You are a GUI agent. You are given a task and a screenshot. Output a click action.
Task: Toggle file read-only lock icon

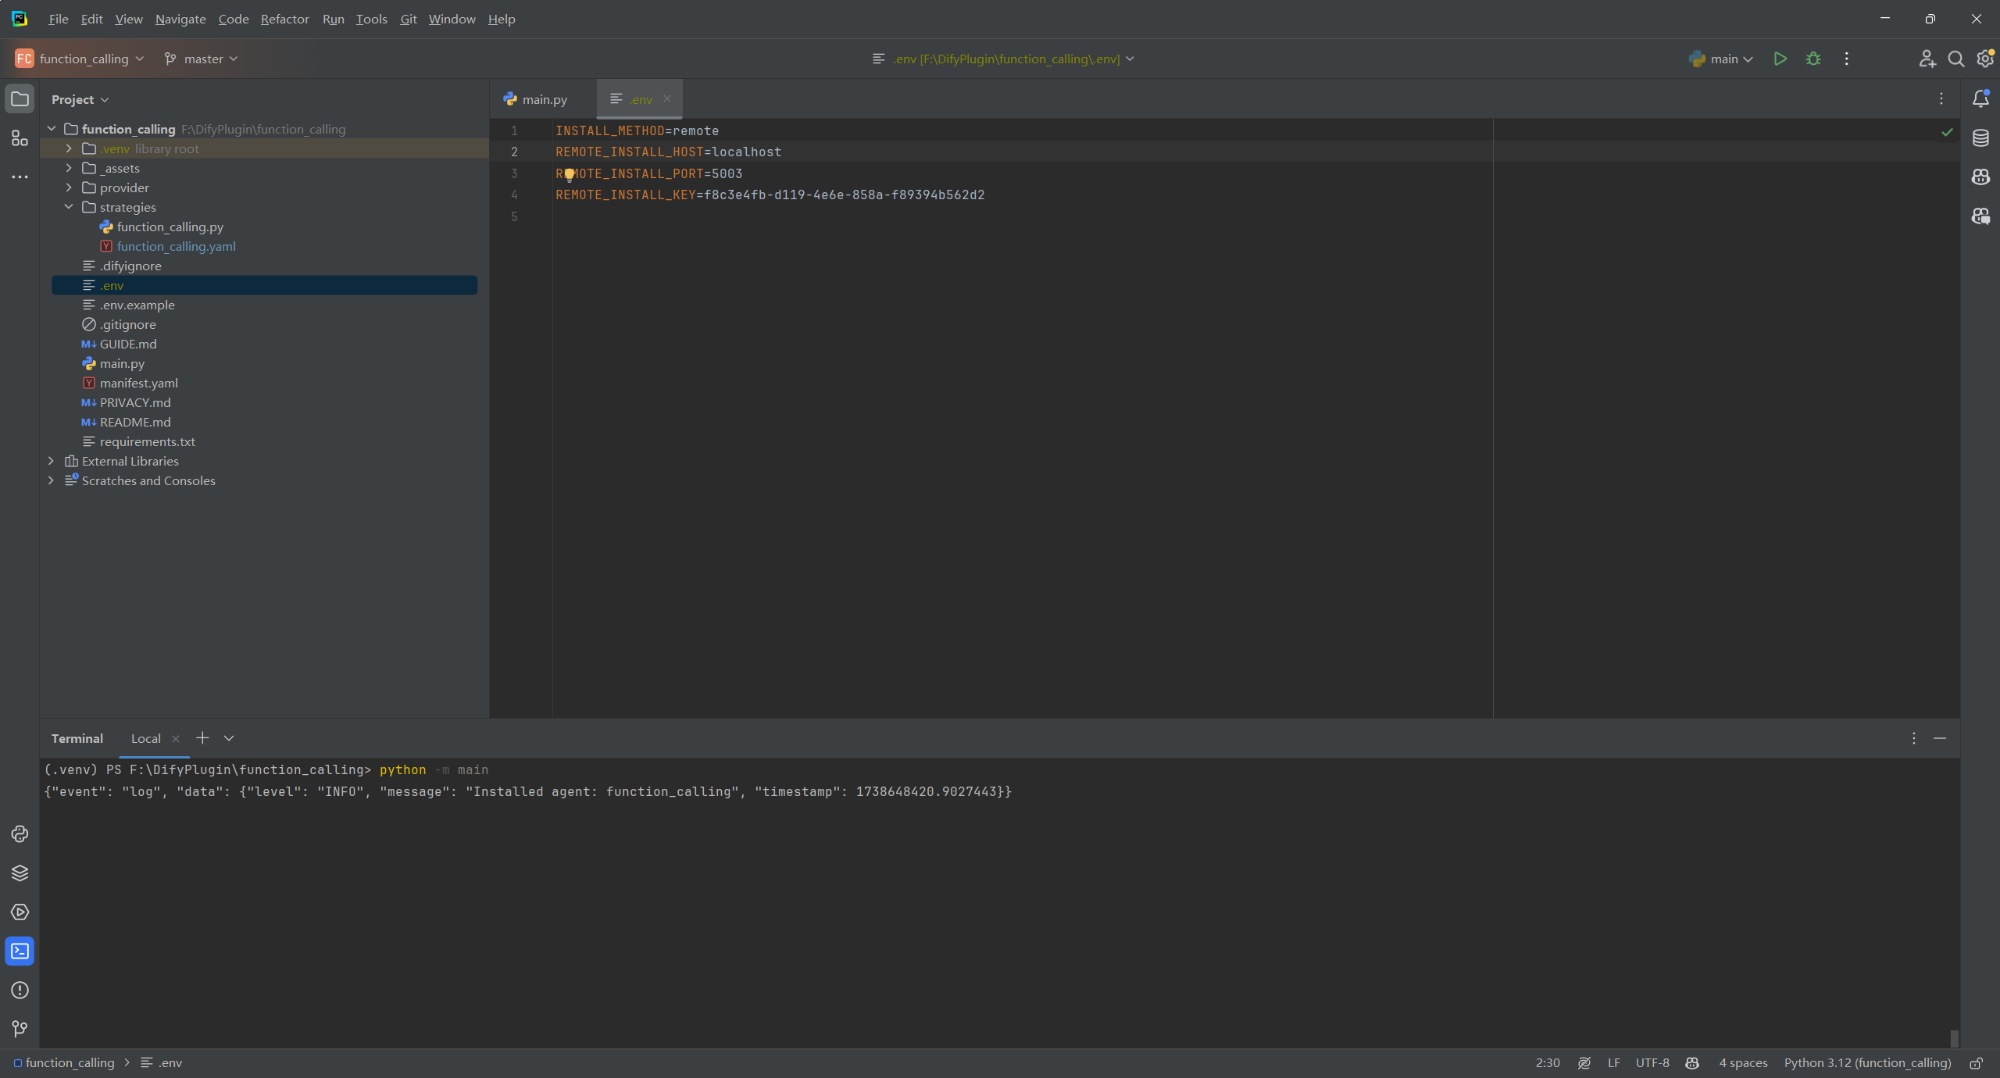point(1976,1063)
